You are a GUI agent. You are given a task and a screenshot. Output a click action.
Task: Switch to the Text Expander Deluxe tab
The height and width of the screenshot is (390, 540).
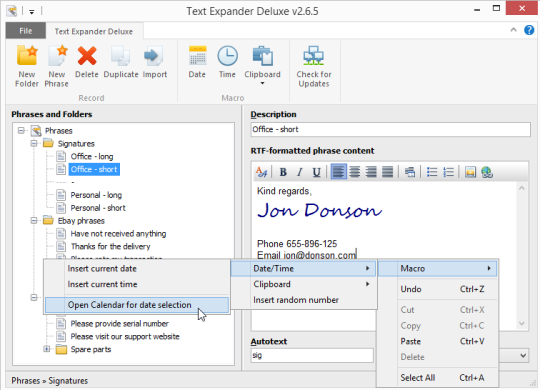[x=94, y=31]
